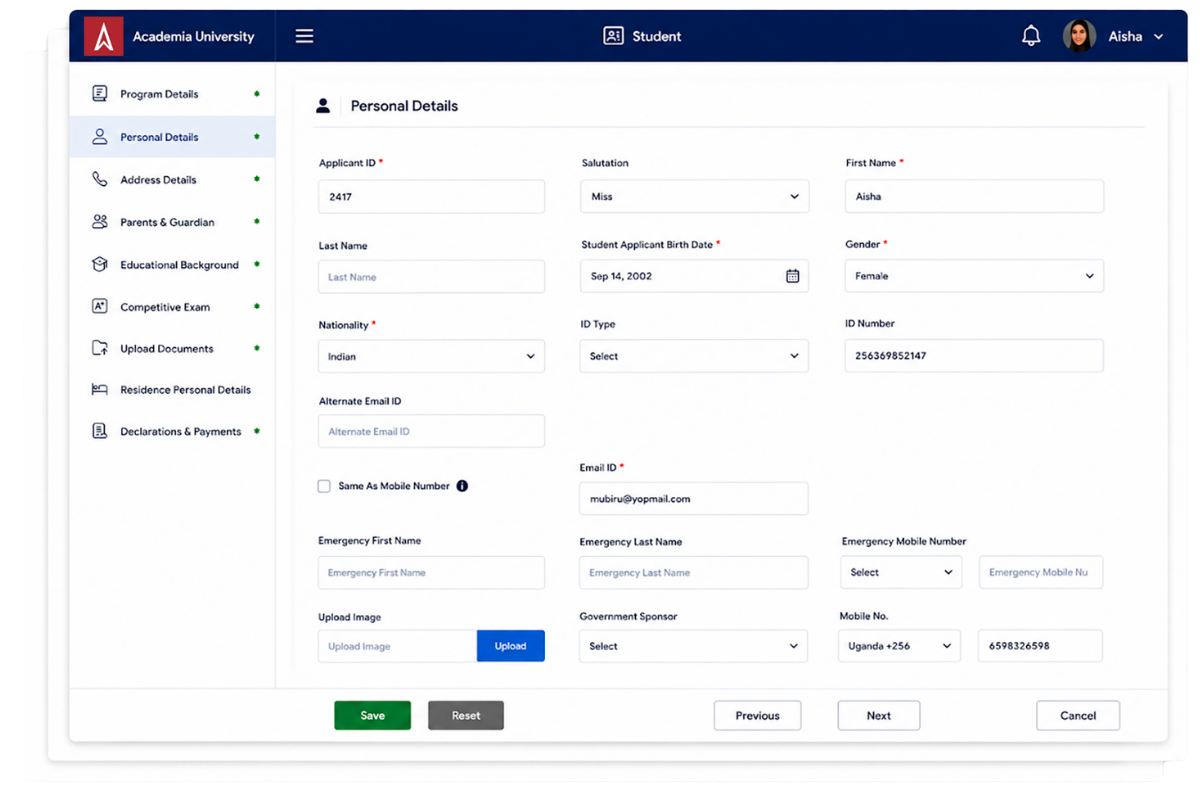Open the Uganda +256 country code dropdown
This screenshot has width=1200, height=800.
pos(900,646)
